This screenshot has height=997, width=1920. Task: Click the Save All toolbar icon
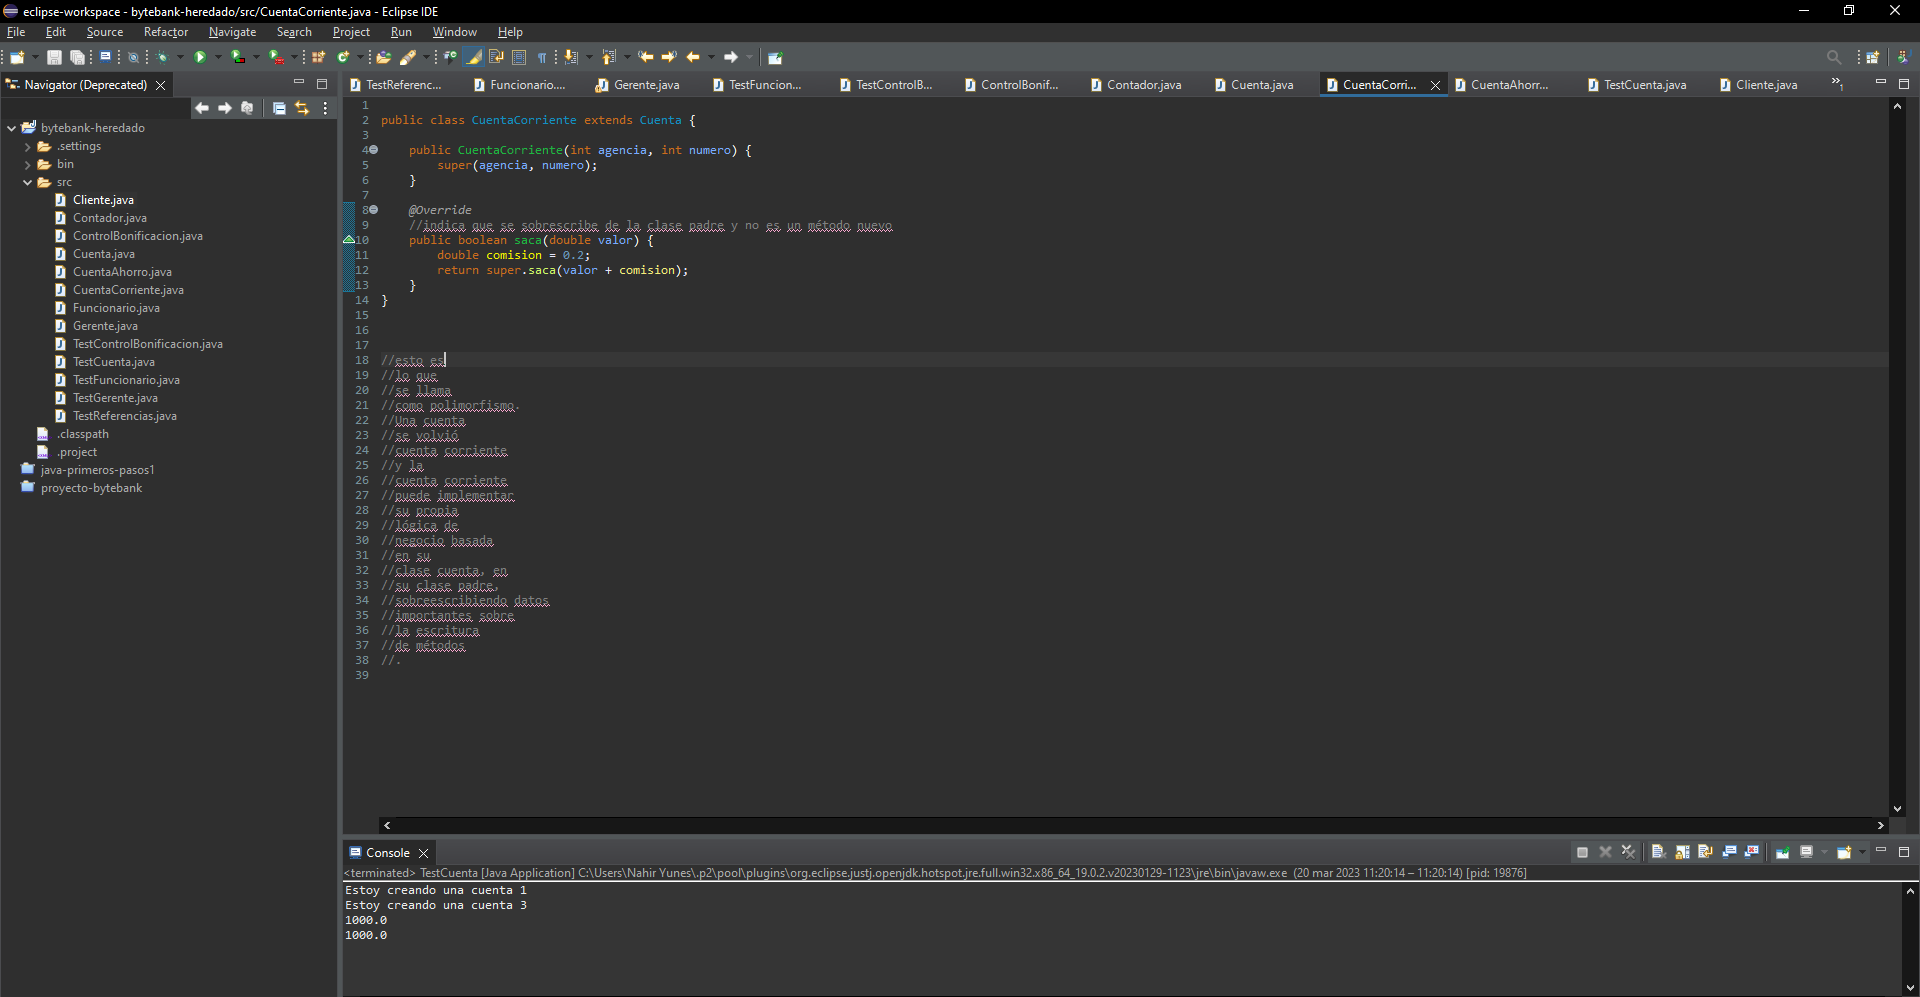coord(77,57)
